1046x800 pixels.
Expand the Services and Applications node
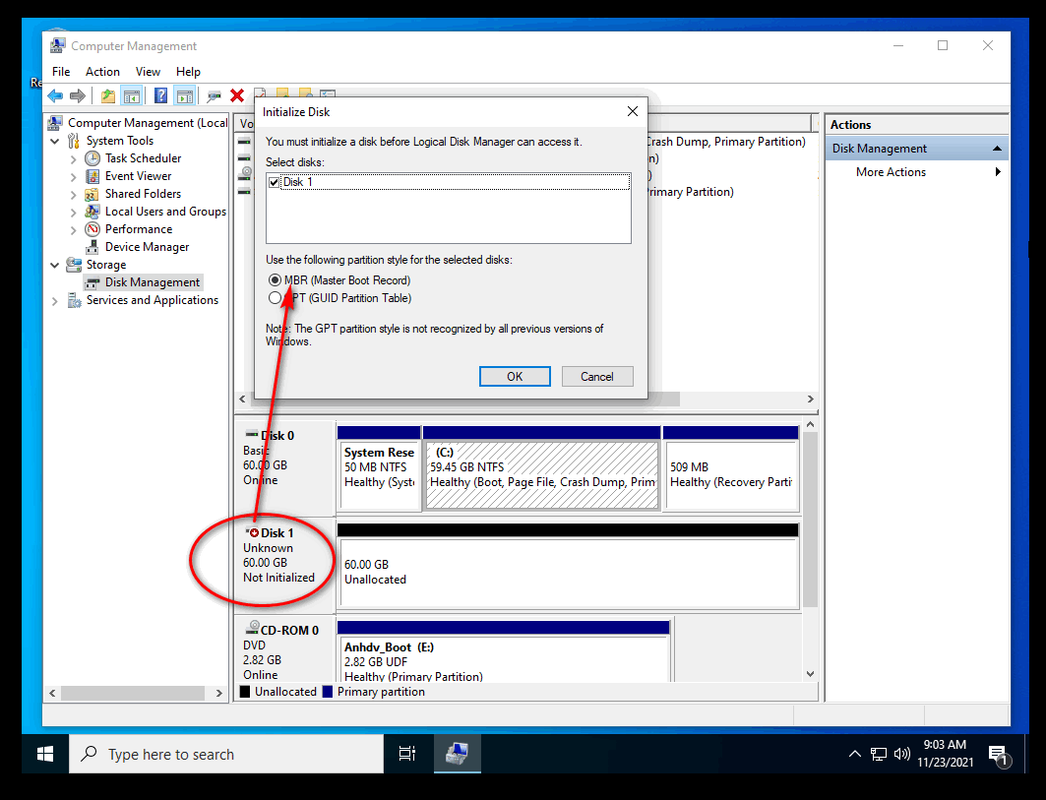point(55,301)
